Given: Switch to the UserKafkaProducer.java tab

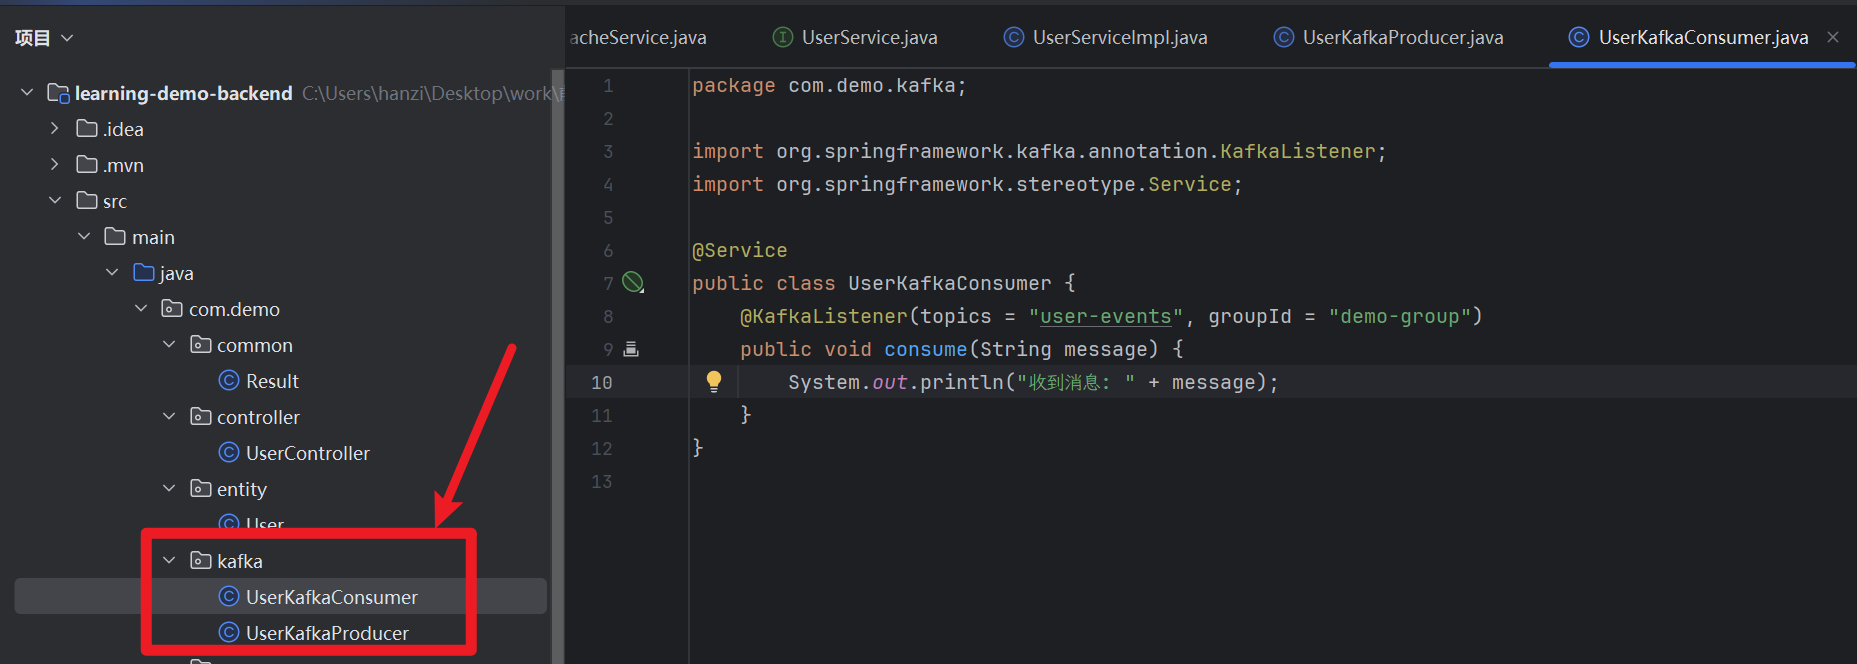Looking at the screenshot, I should click(x=1401, y=38).
